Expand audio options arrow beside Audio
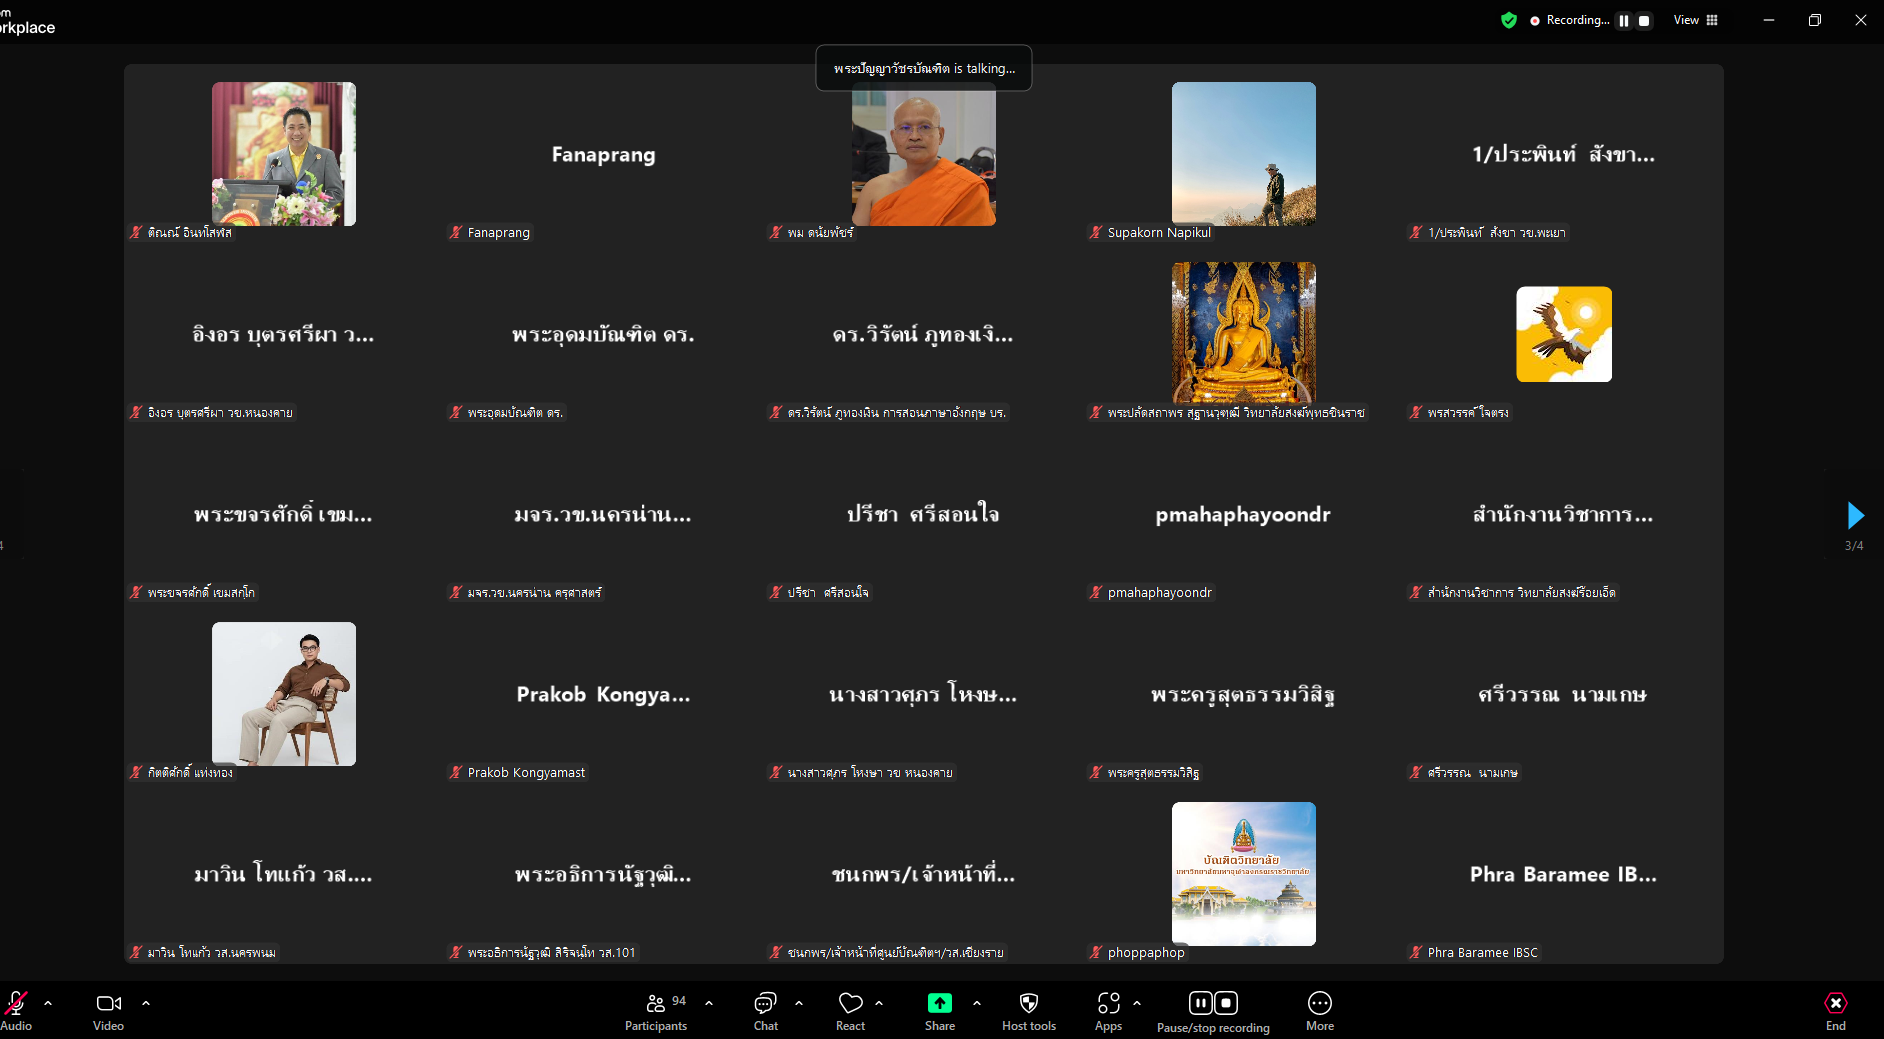Screen dimensions: 1884x1039 pyautogui.click(x=48, y=1002)
